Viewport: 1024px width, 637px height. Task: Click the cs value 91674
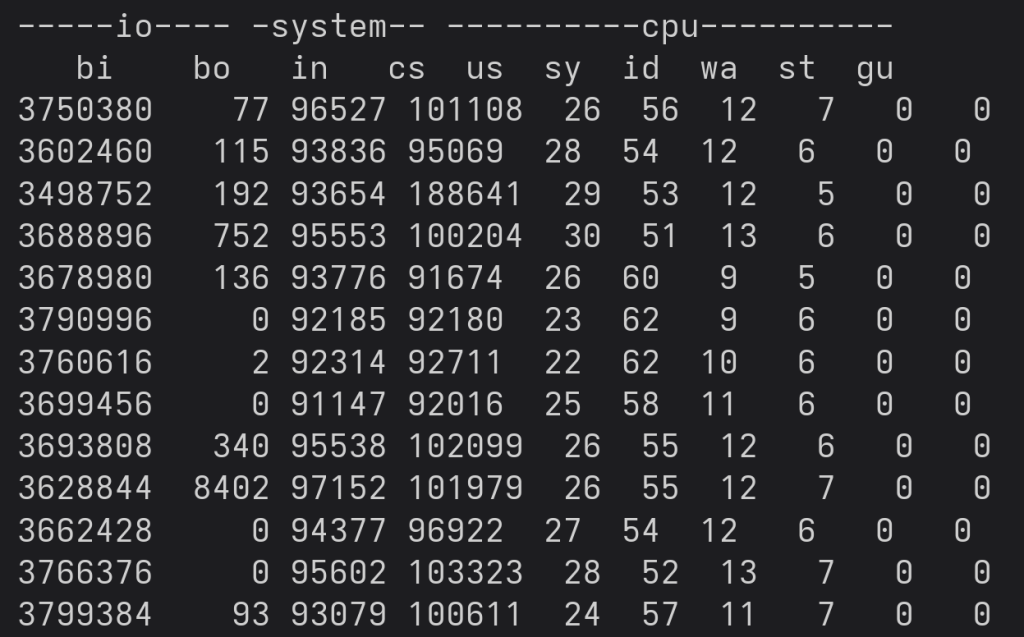[455, 278]
